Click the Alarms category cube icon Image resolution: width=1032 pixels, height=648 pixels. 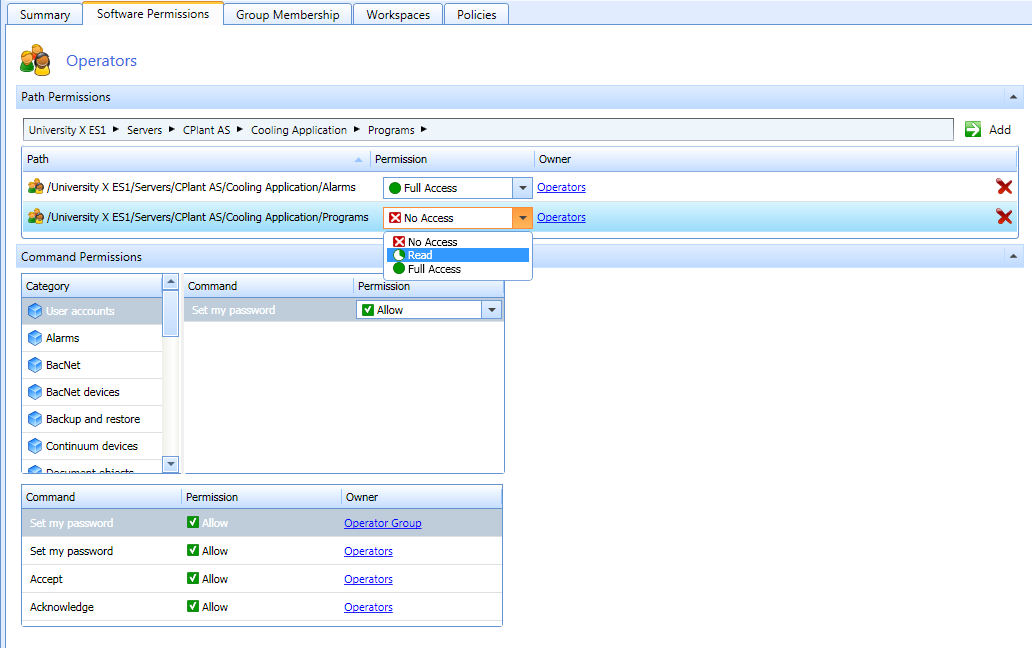[35, 338]
